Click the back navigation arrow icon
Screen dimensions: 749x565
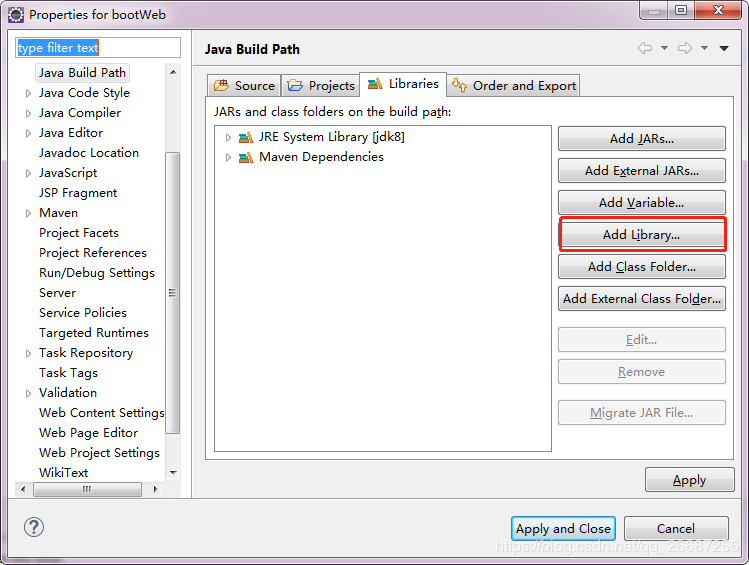(645, 48)
